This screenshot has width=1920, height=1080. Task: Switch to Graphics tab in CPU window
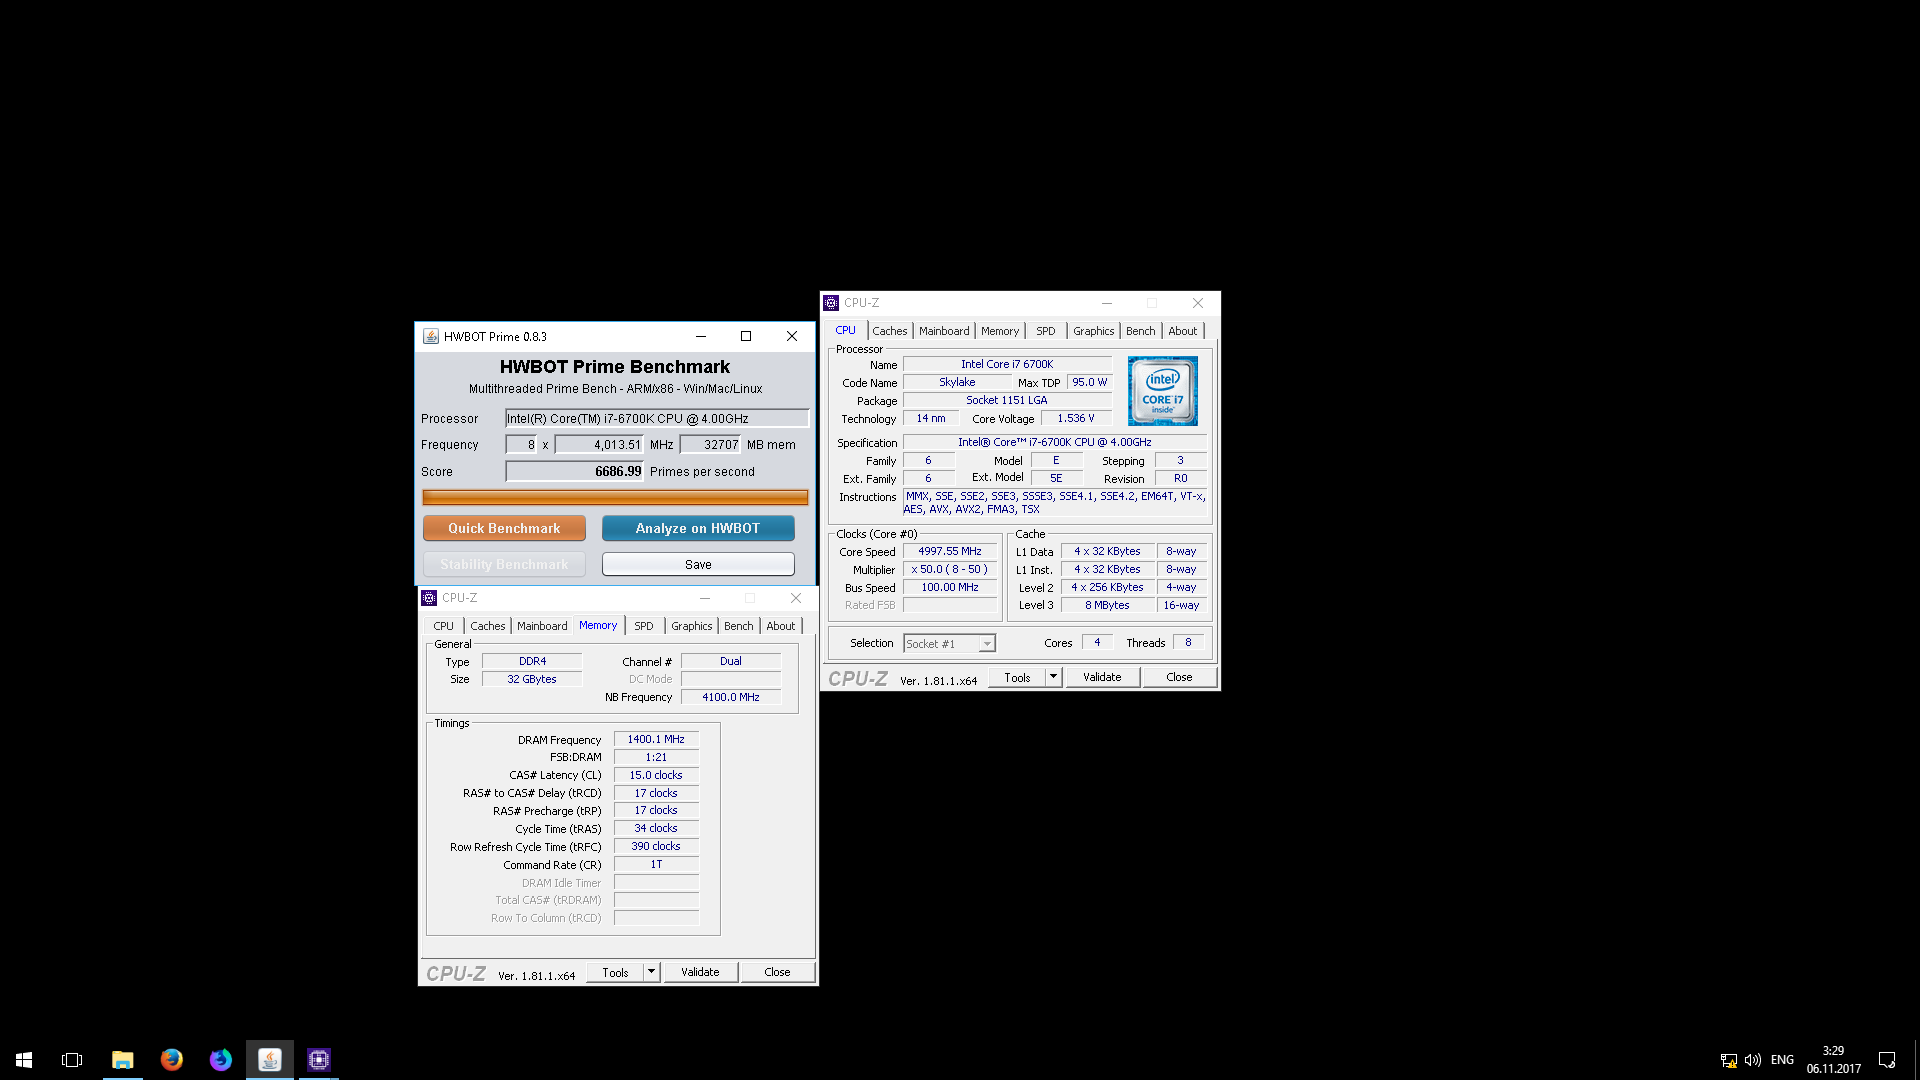[x=1093, y=331]
